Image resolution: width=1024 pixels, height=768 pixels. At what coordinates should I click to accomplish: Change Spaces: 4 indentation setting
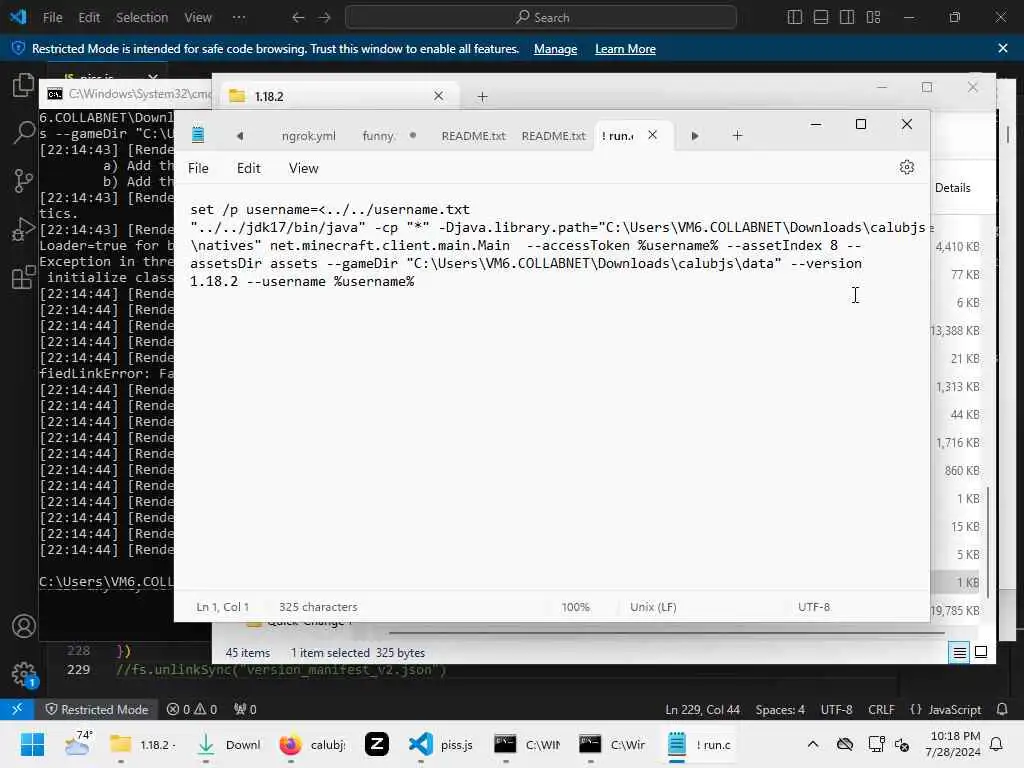coord(780,709)
